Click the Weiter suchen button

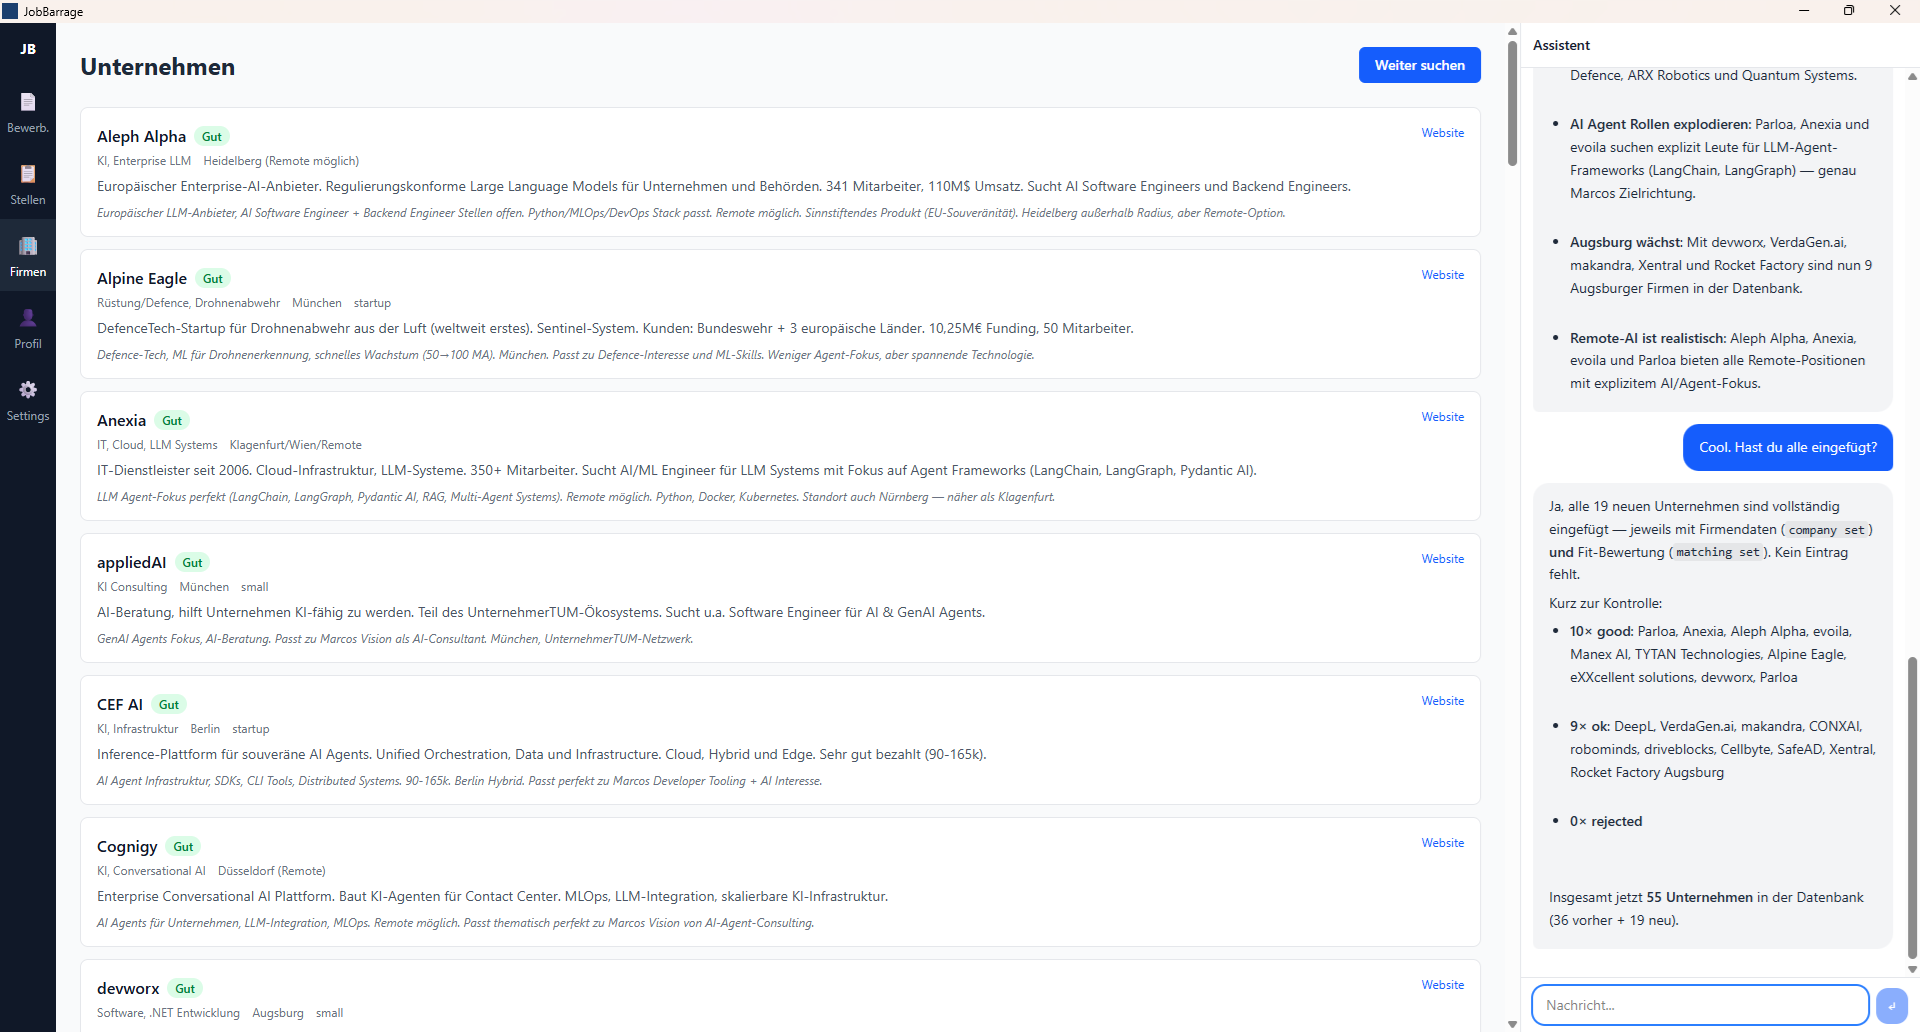tap(1419, 65)
